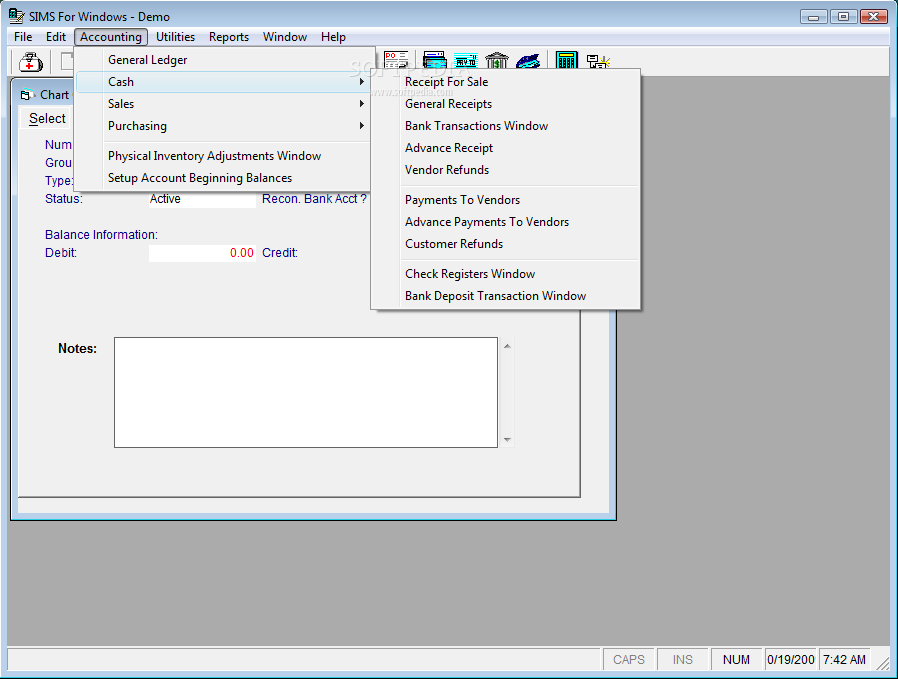Maximize the SIMS For Windows window

[x=843, y=17]
